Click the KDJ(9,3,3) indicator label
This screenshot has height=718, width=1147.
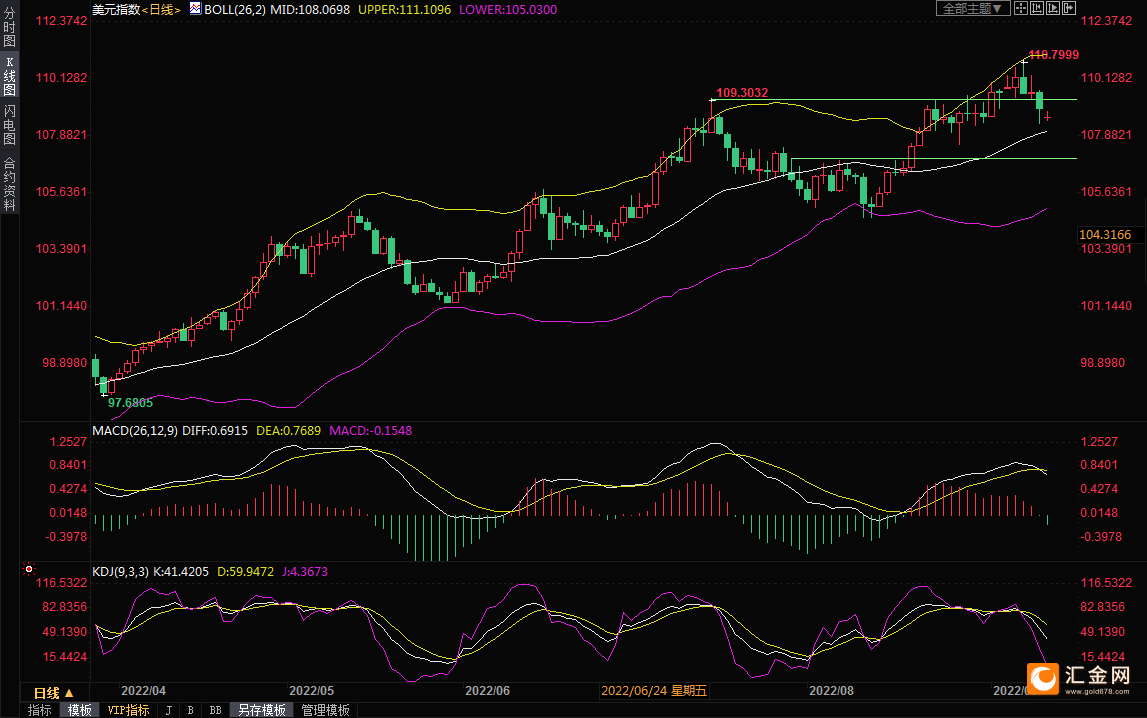[x=121, y=572]
